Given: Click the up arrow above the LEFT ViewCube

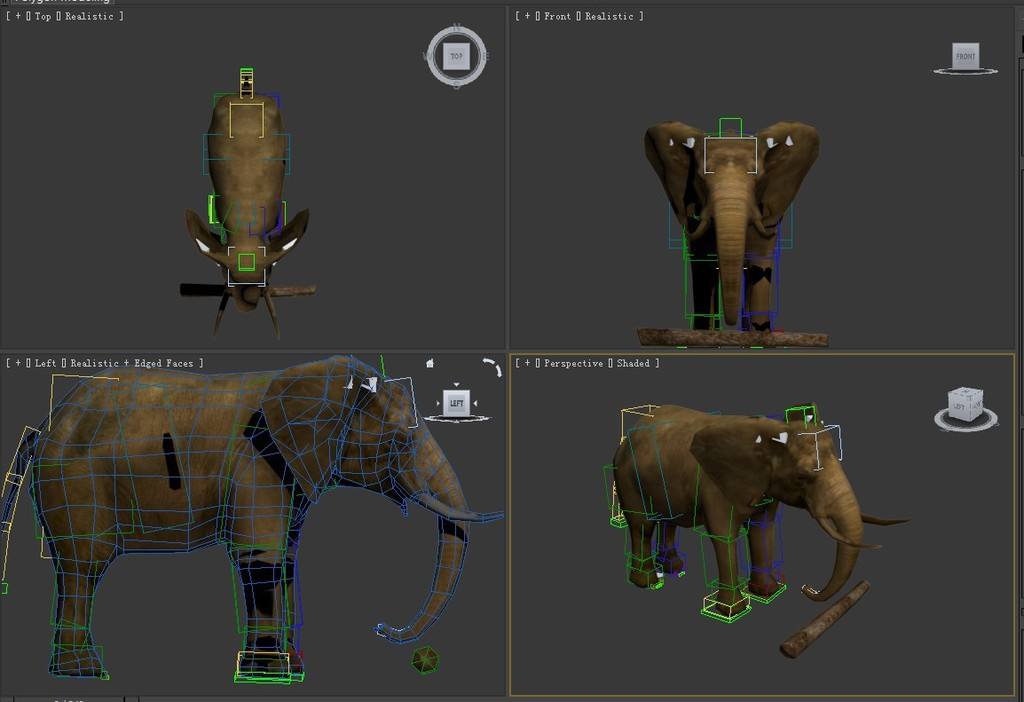Looking at the screenshot, I should tap(456, 384).
